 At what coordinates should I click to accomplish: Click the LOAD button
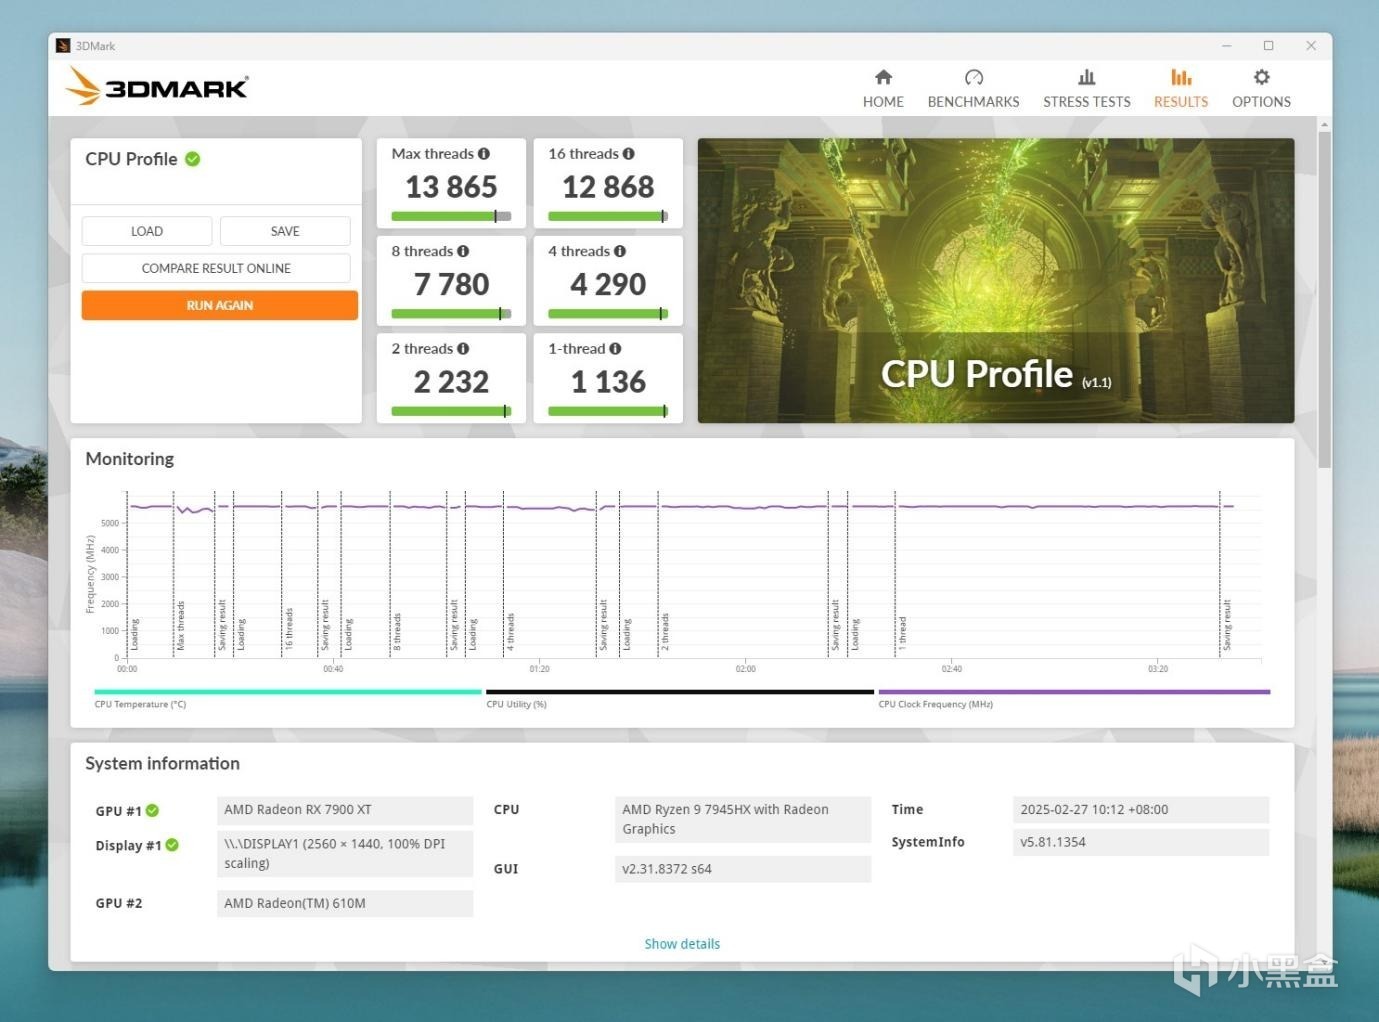click(147, 231)
